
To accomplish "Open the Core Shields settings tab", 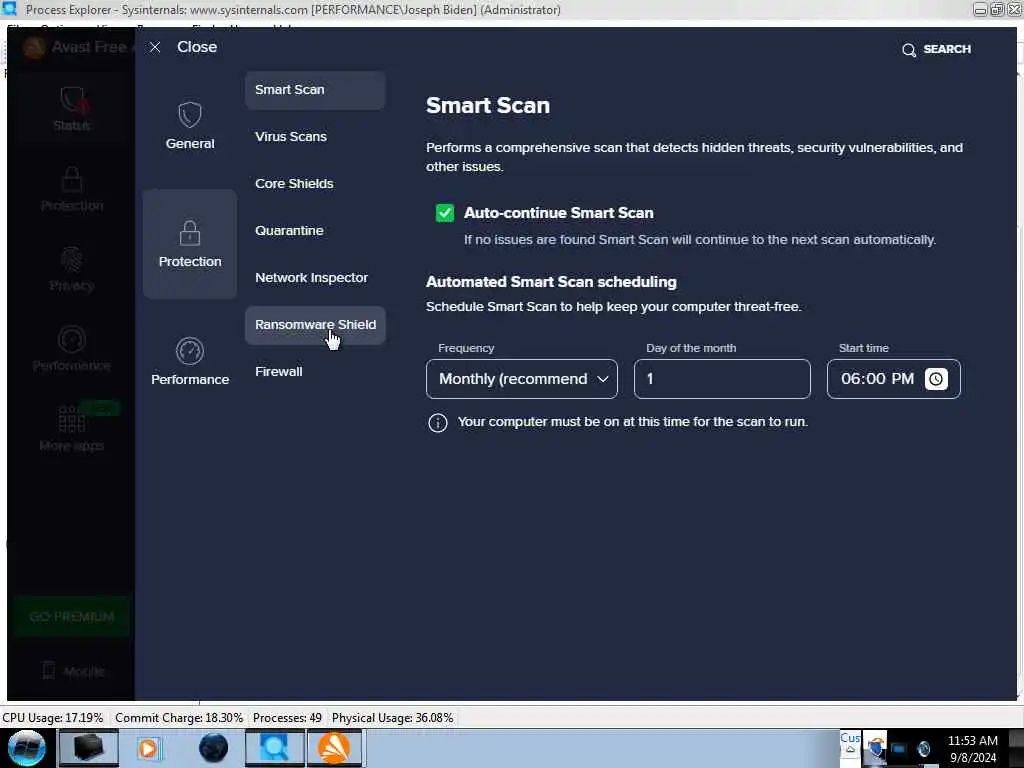I will [315, 184].
